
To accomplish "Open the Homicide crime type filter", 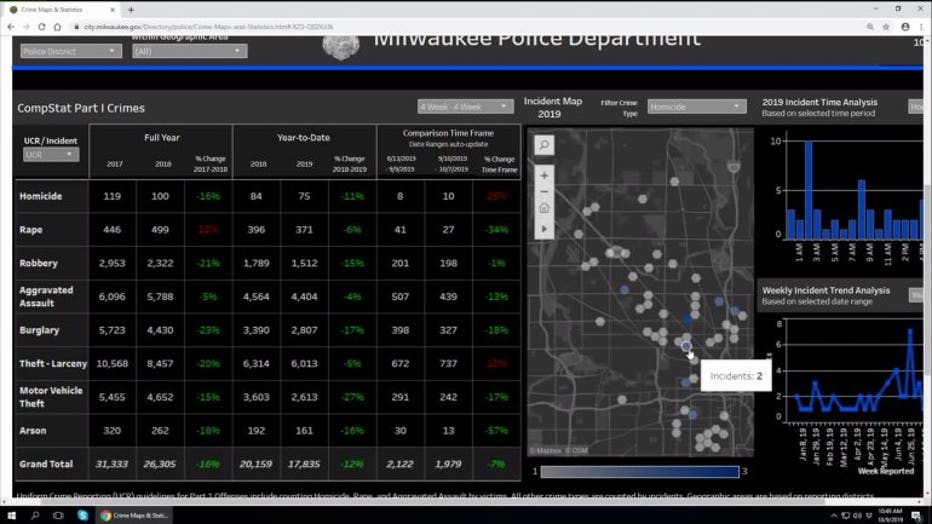I will (696, 106).
